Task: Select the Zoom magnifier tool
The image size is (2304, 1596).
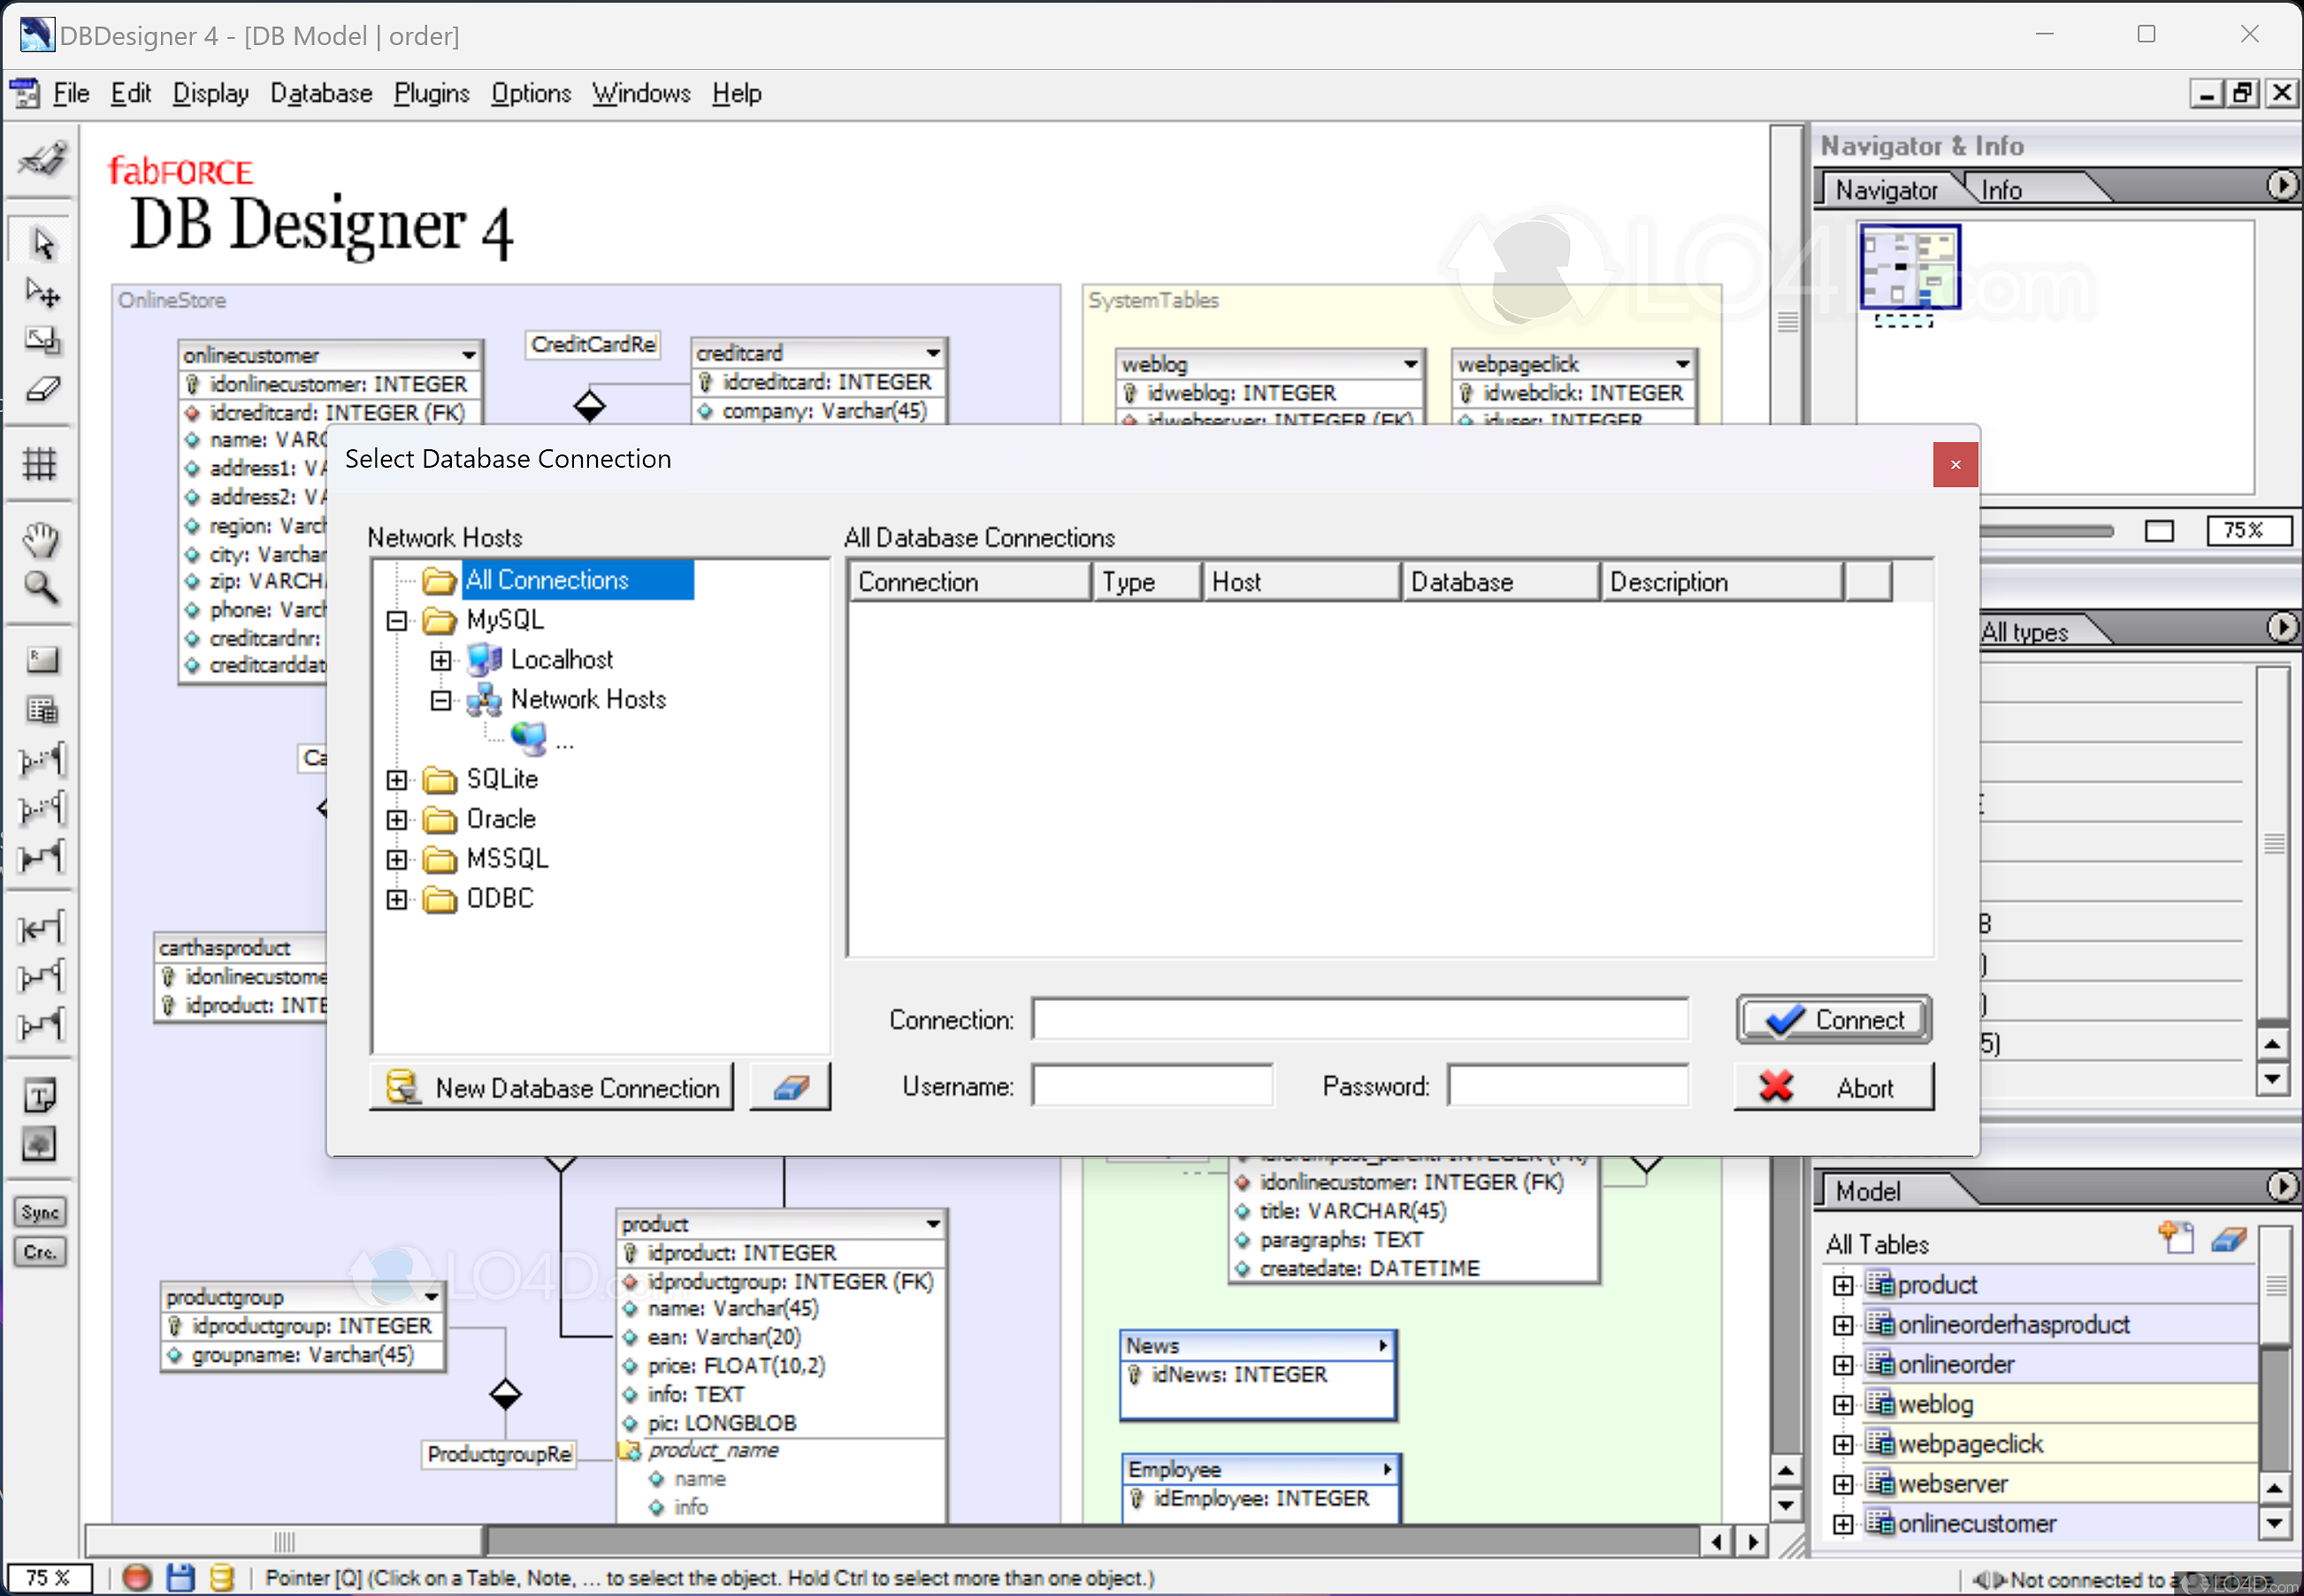Action: pyautogui.click(x=41, y=588)
